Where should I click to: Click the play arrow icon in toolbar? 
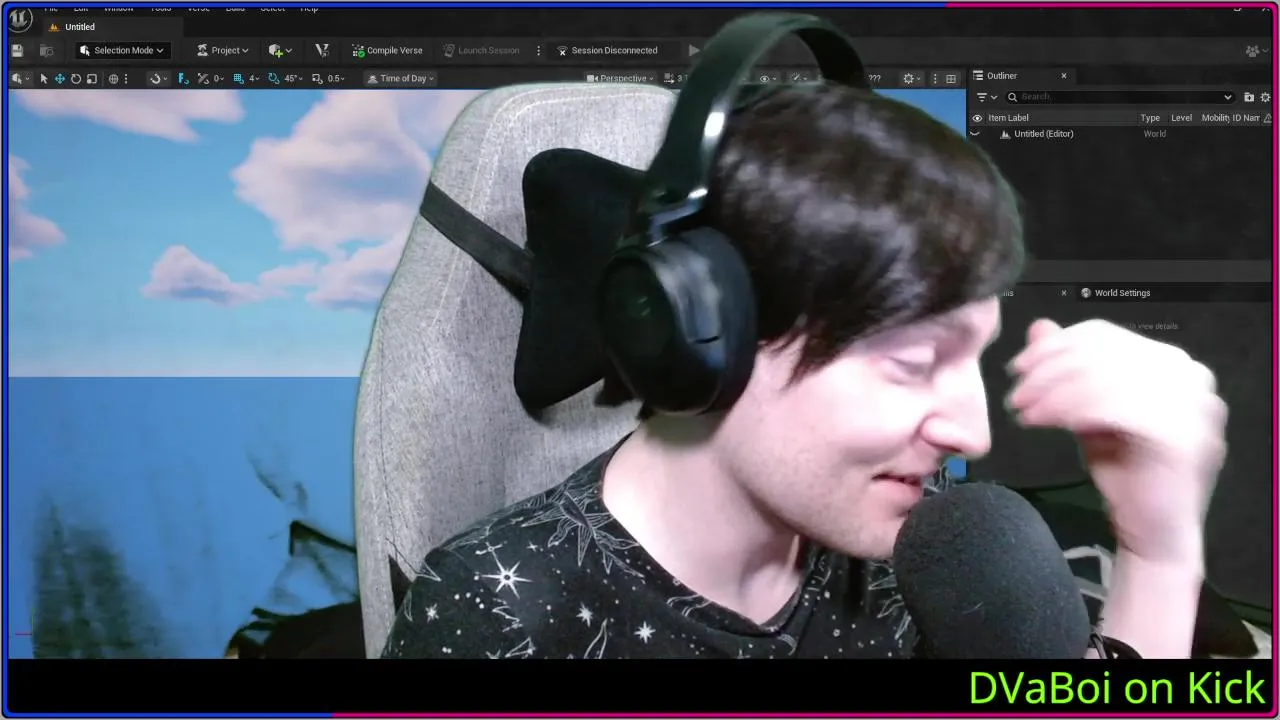[693, 50]
